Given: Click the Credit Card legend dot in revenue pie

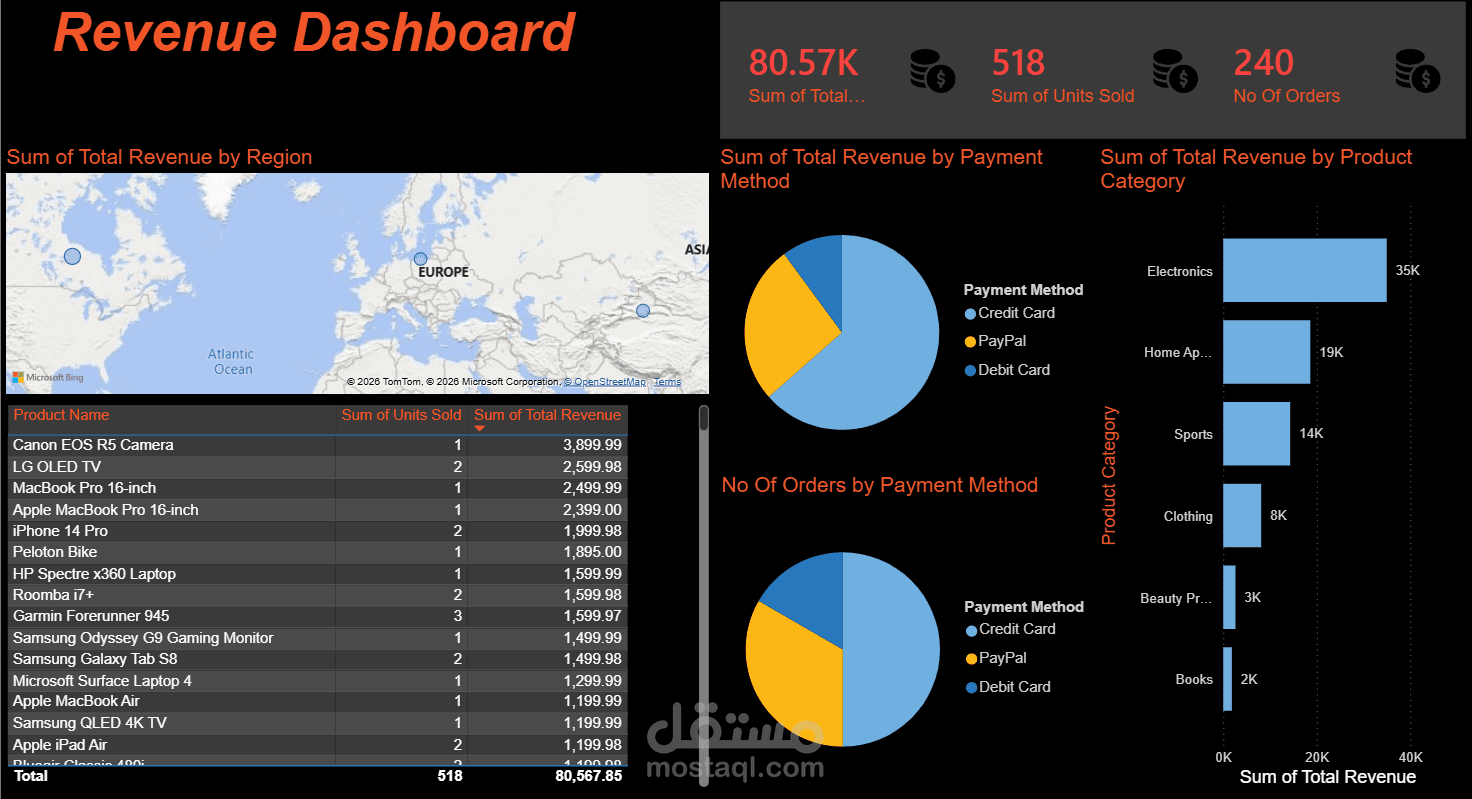Looking at the screenshot, I should 968,313.
